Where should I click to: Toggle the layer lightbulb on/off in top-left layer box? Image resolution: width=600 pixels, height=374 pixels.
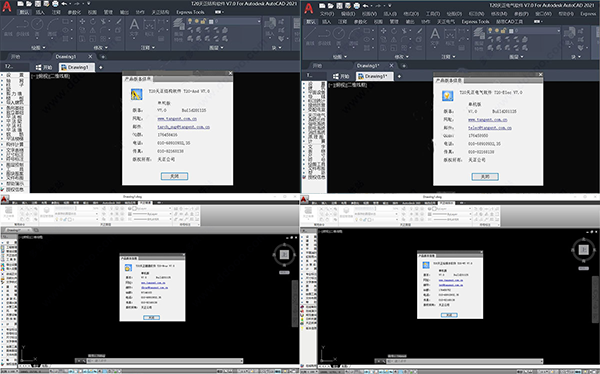click(189, 21)
